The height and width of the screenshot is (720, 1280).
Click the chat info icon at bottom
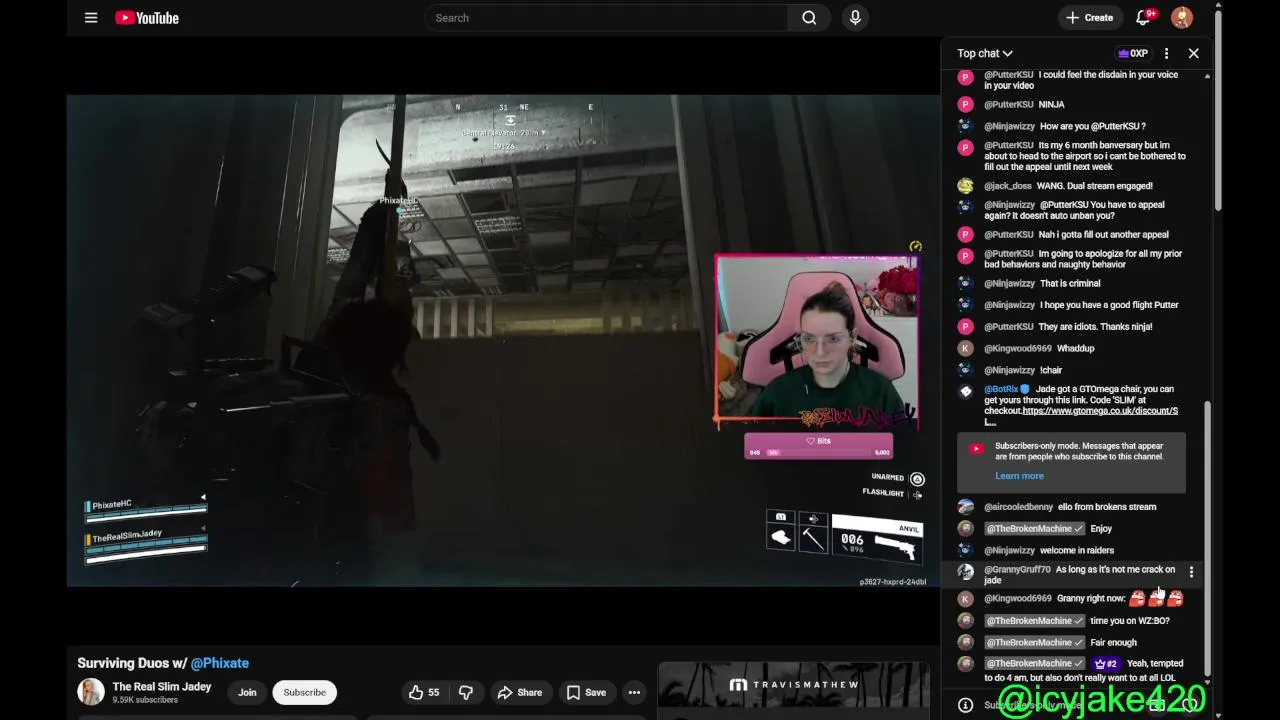click(965, 705)
